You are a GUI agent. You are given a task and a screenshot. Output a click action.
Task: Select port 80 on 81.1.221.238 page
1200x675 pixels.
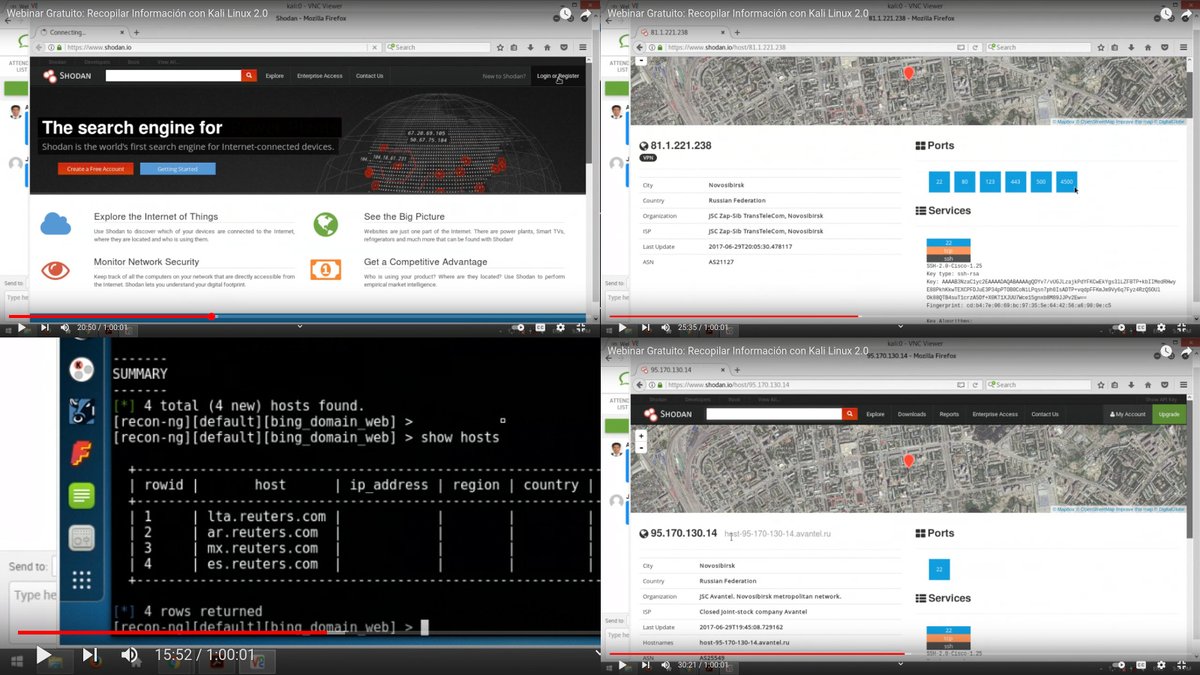965,182
